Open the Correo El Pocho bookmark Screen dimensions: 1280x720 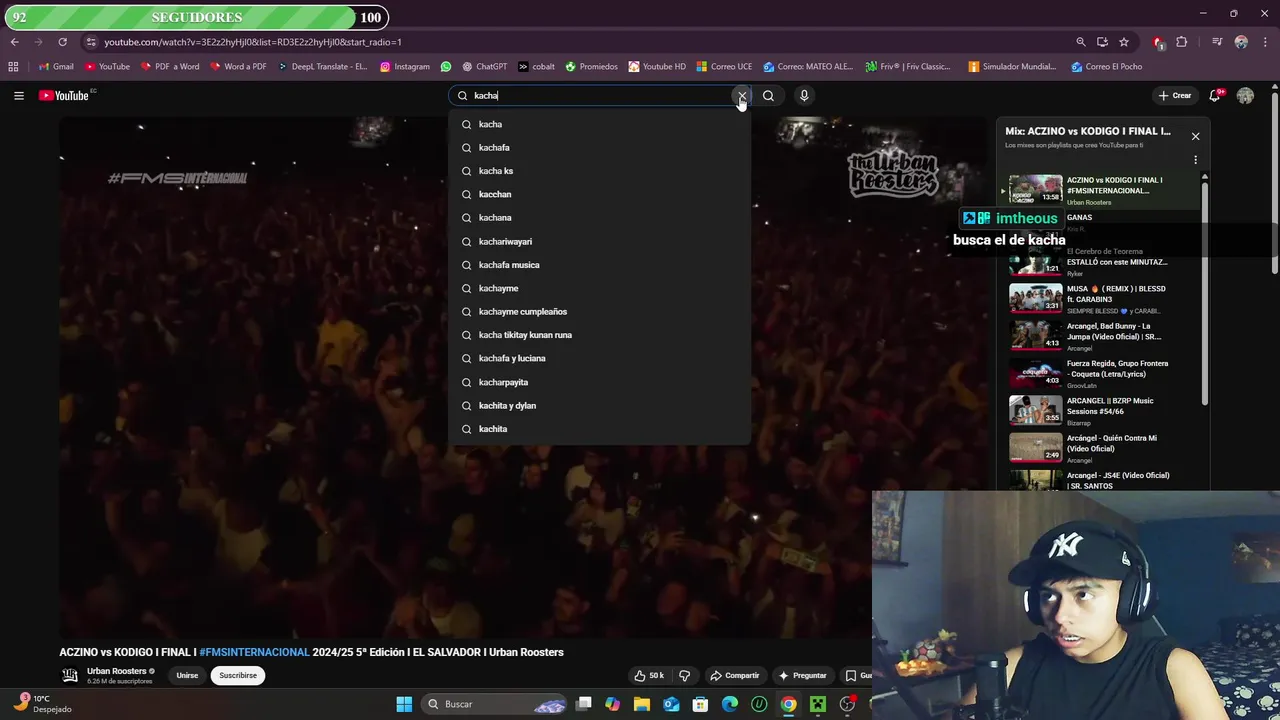click(x=1106, y=67)
